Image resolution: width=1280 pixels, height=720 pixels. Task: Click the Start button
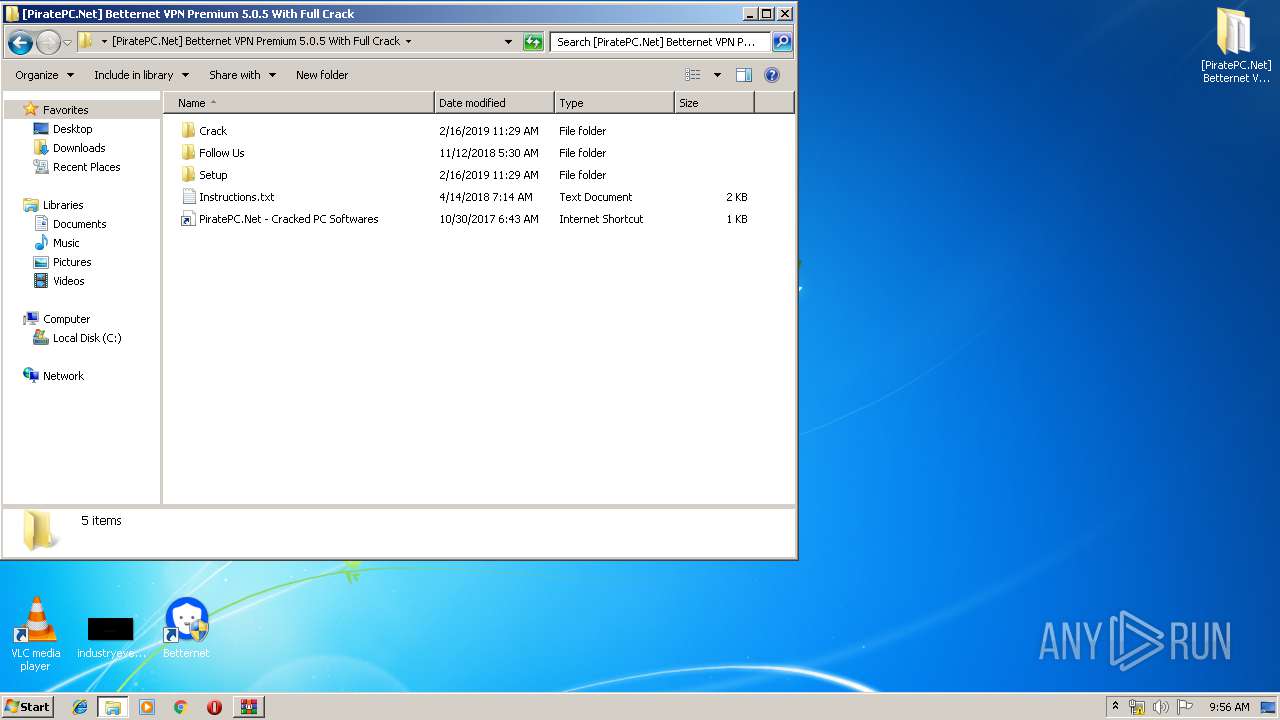pos(28,707)
